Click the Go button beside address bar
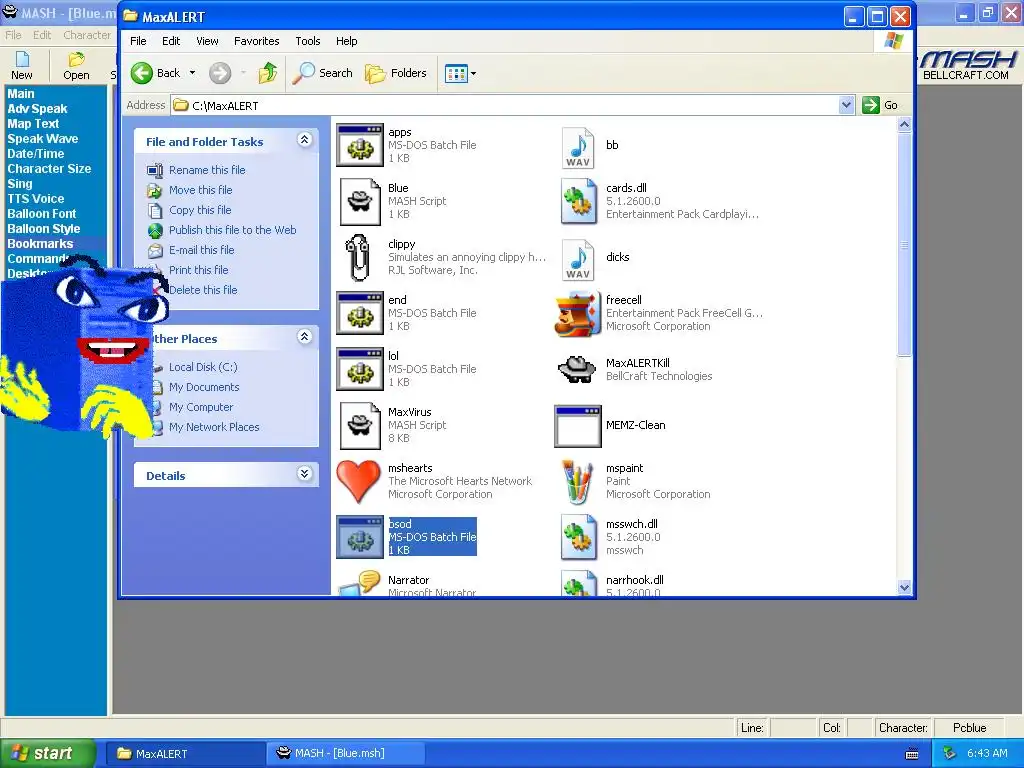Viewport: 1024px width, 768px height. (x=880, y=105)
